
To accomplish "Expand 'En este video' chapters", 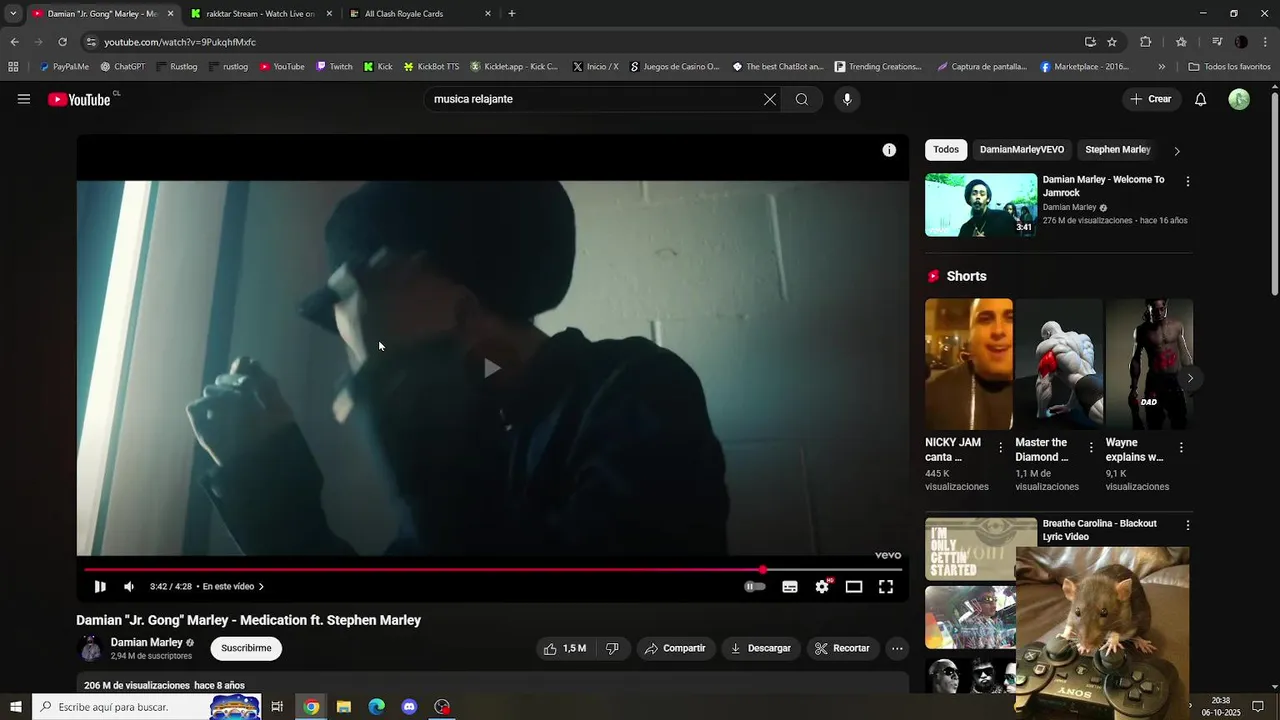I will pos(233,587).
